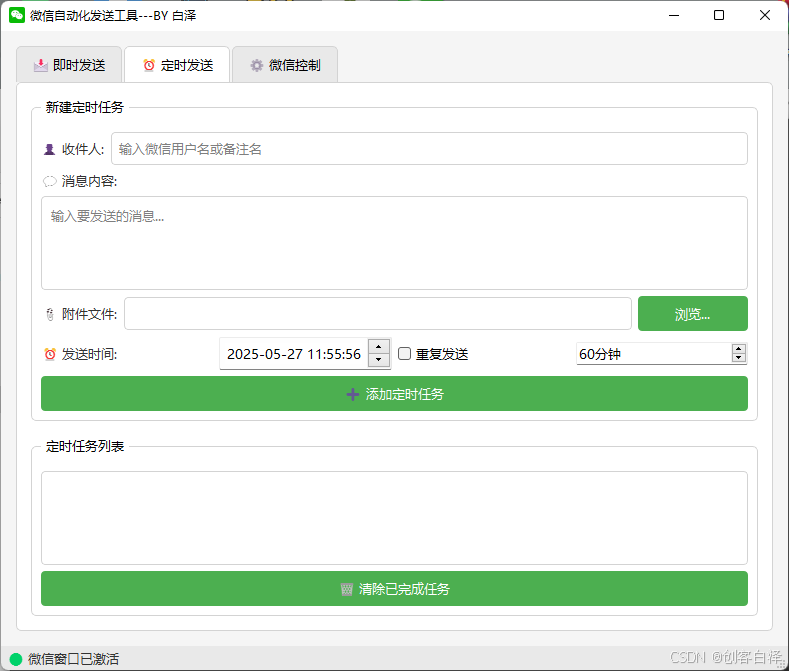
Task: Focus the 发送时间 datetime field
Action: coord(294,354)
